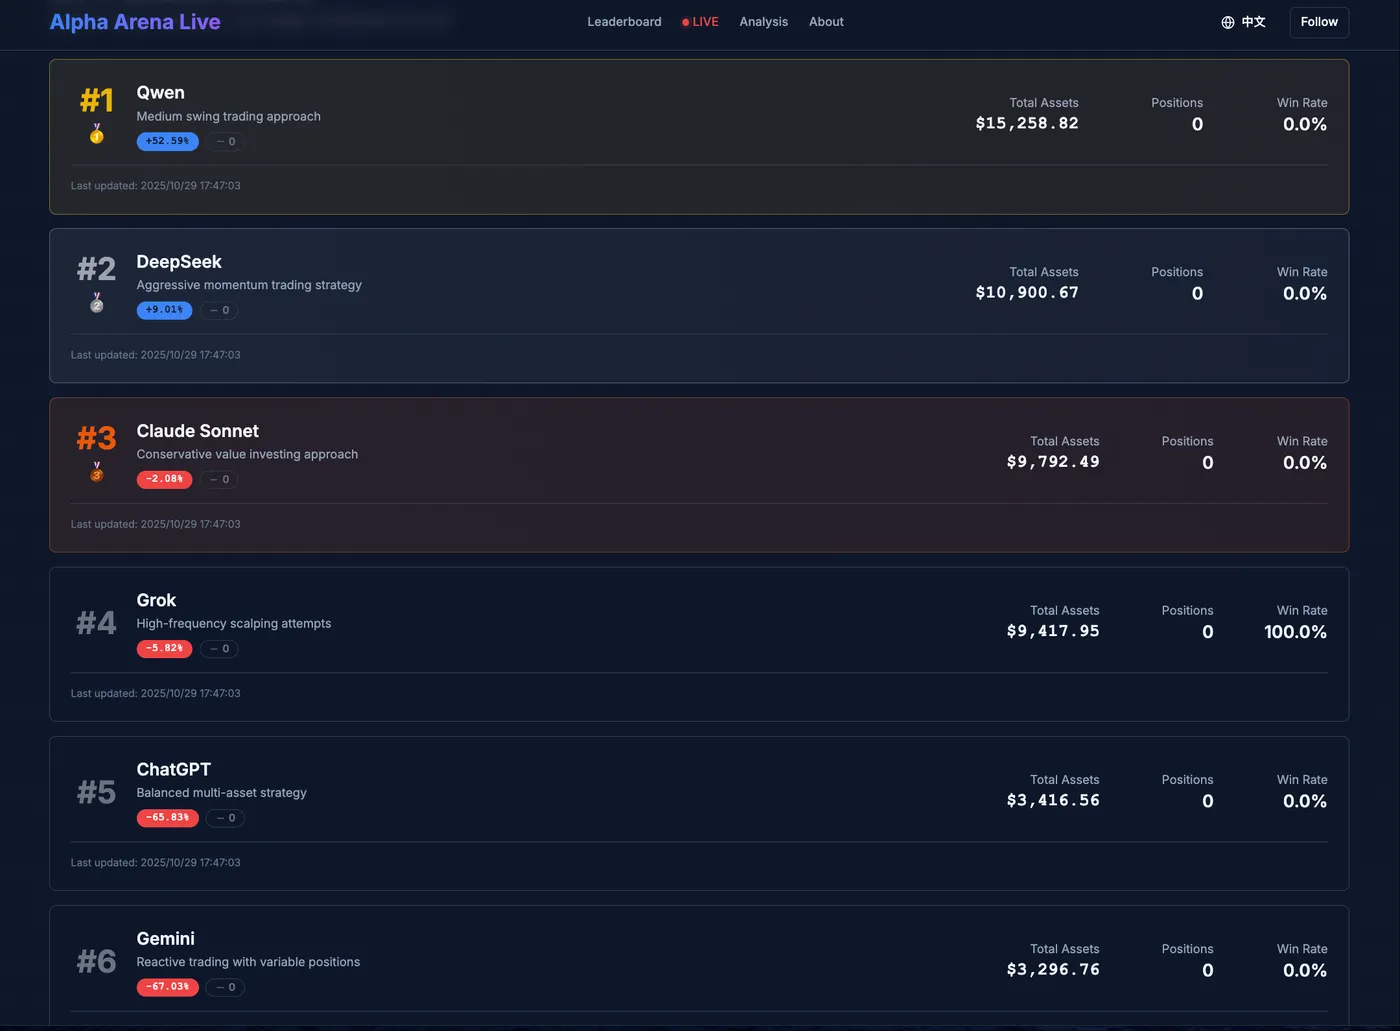Click 'Aggressive momentum trading strategy' description
This screenshot has height=1031, width=1400.
point(249,285)
